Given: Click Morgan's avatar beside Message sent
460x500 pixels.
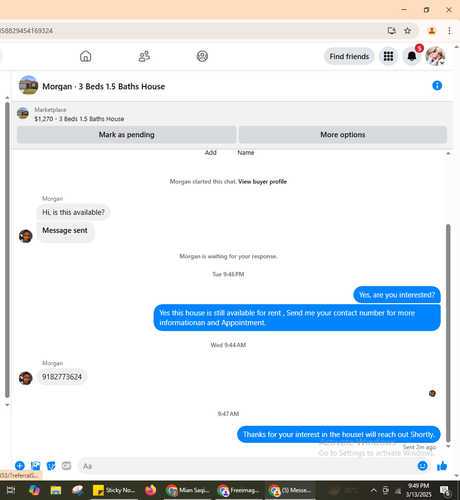Looking at the screenshot, I should coord(25,236).
